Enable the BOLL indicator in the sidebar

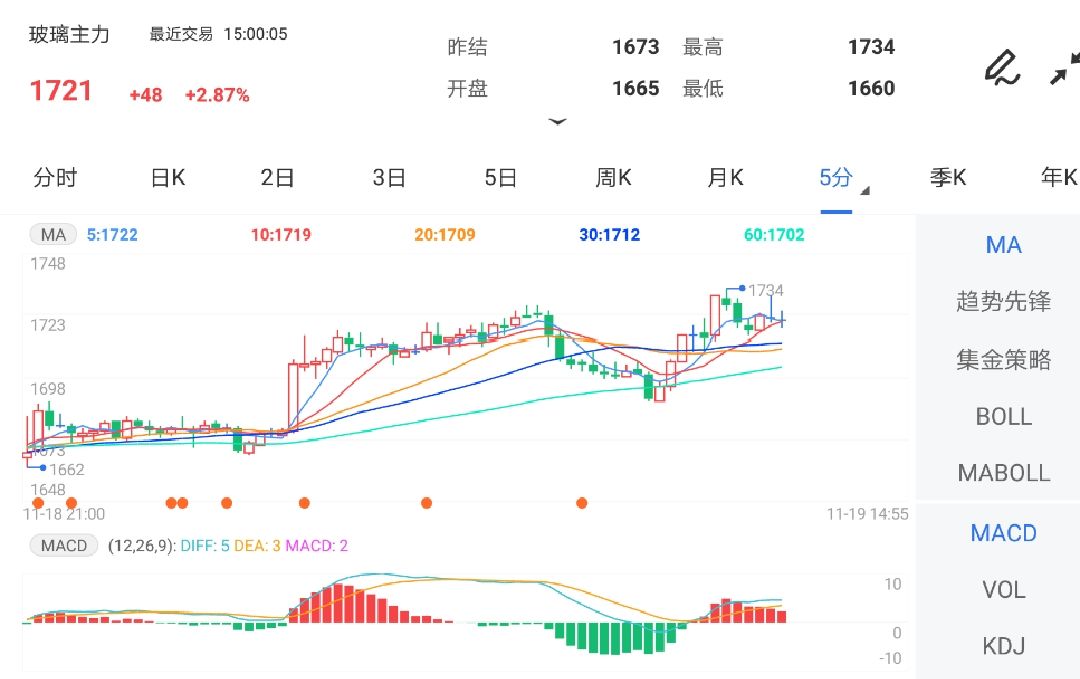point(1003,416)
